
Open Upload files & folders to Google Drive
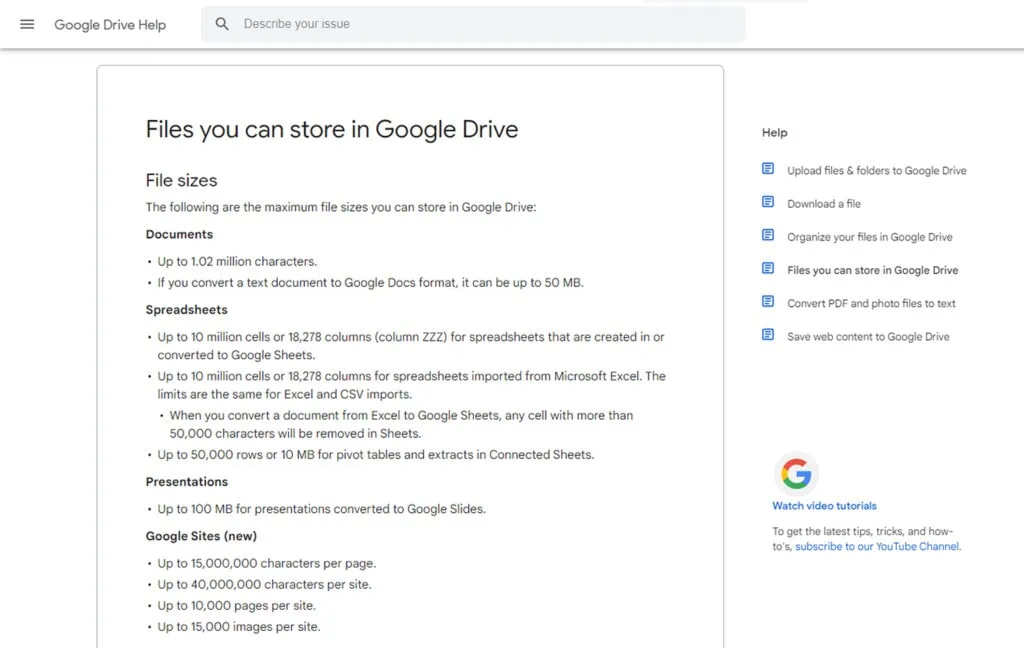point(876,170)
